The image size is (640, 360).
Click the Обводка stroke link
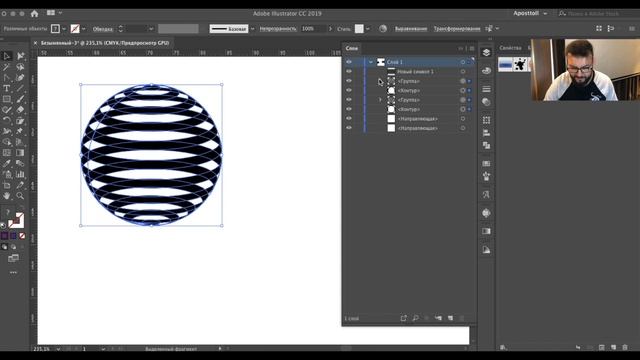[x=103, y=29]
